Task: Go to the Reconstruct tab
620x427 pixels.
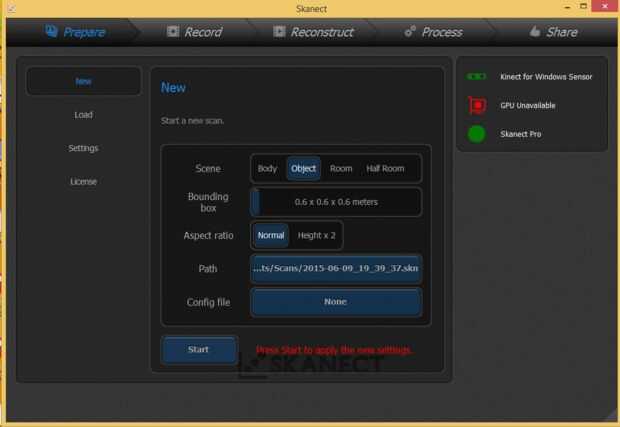Action: point(313,32)
